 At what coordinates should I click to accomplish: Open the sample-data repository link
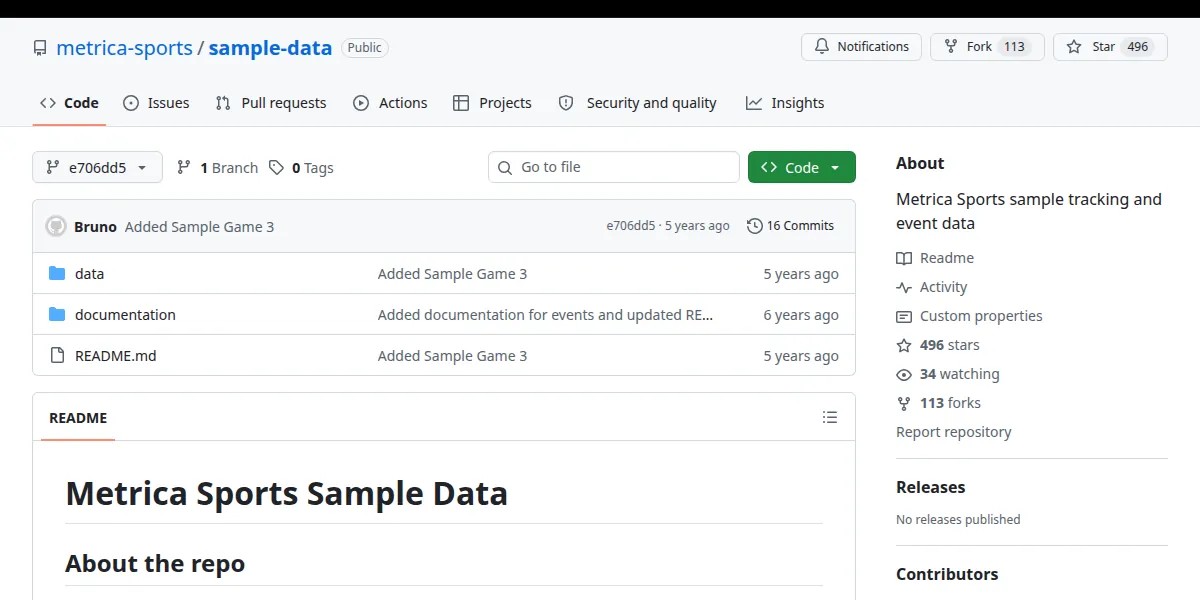270,47
